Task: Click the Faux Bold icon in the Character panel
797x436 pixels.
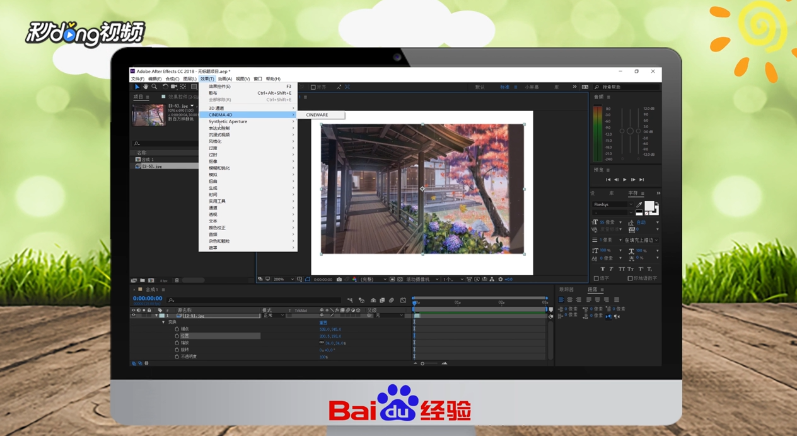Action: [x=603, y=269]
